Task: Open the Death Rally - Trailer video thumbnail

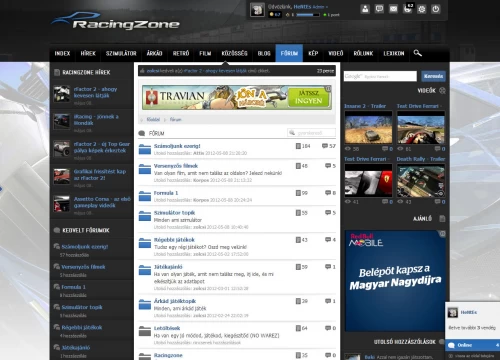Action: [x=421, y=180]
